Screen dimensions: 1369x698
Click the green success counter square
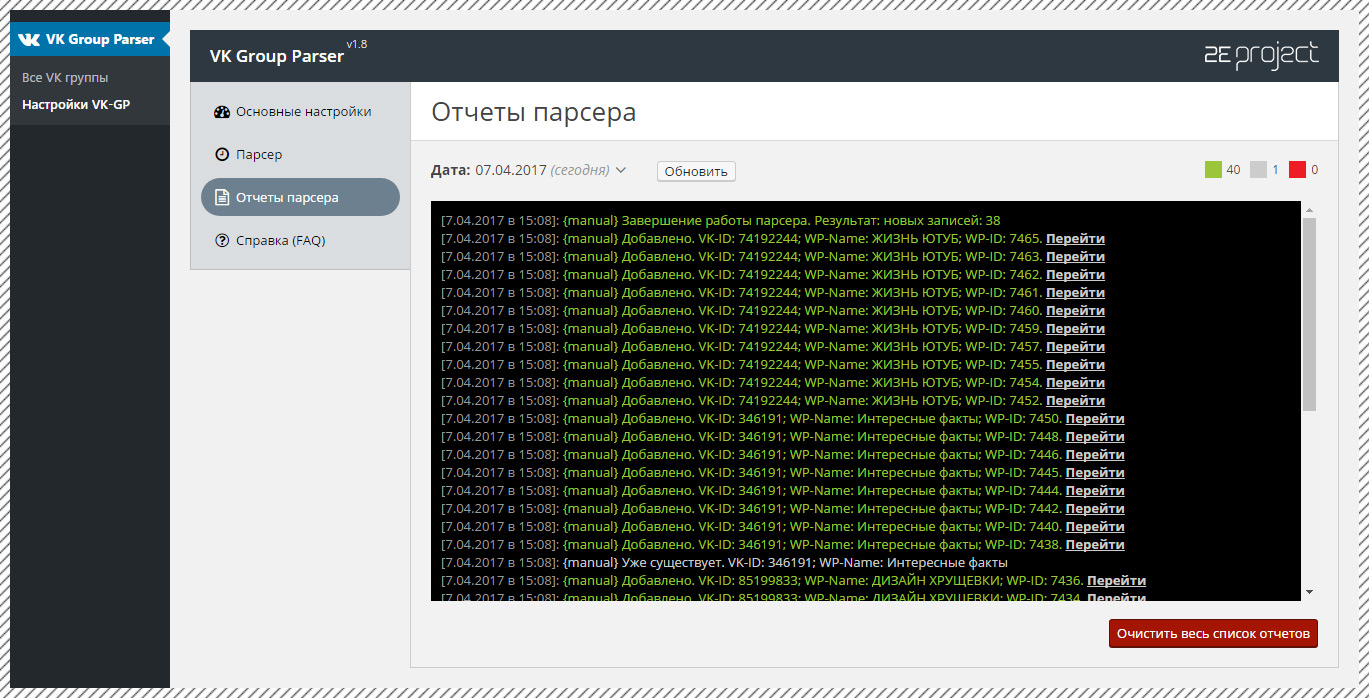pyautogui.click(x=1213, y=170)
